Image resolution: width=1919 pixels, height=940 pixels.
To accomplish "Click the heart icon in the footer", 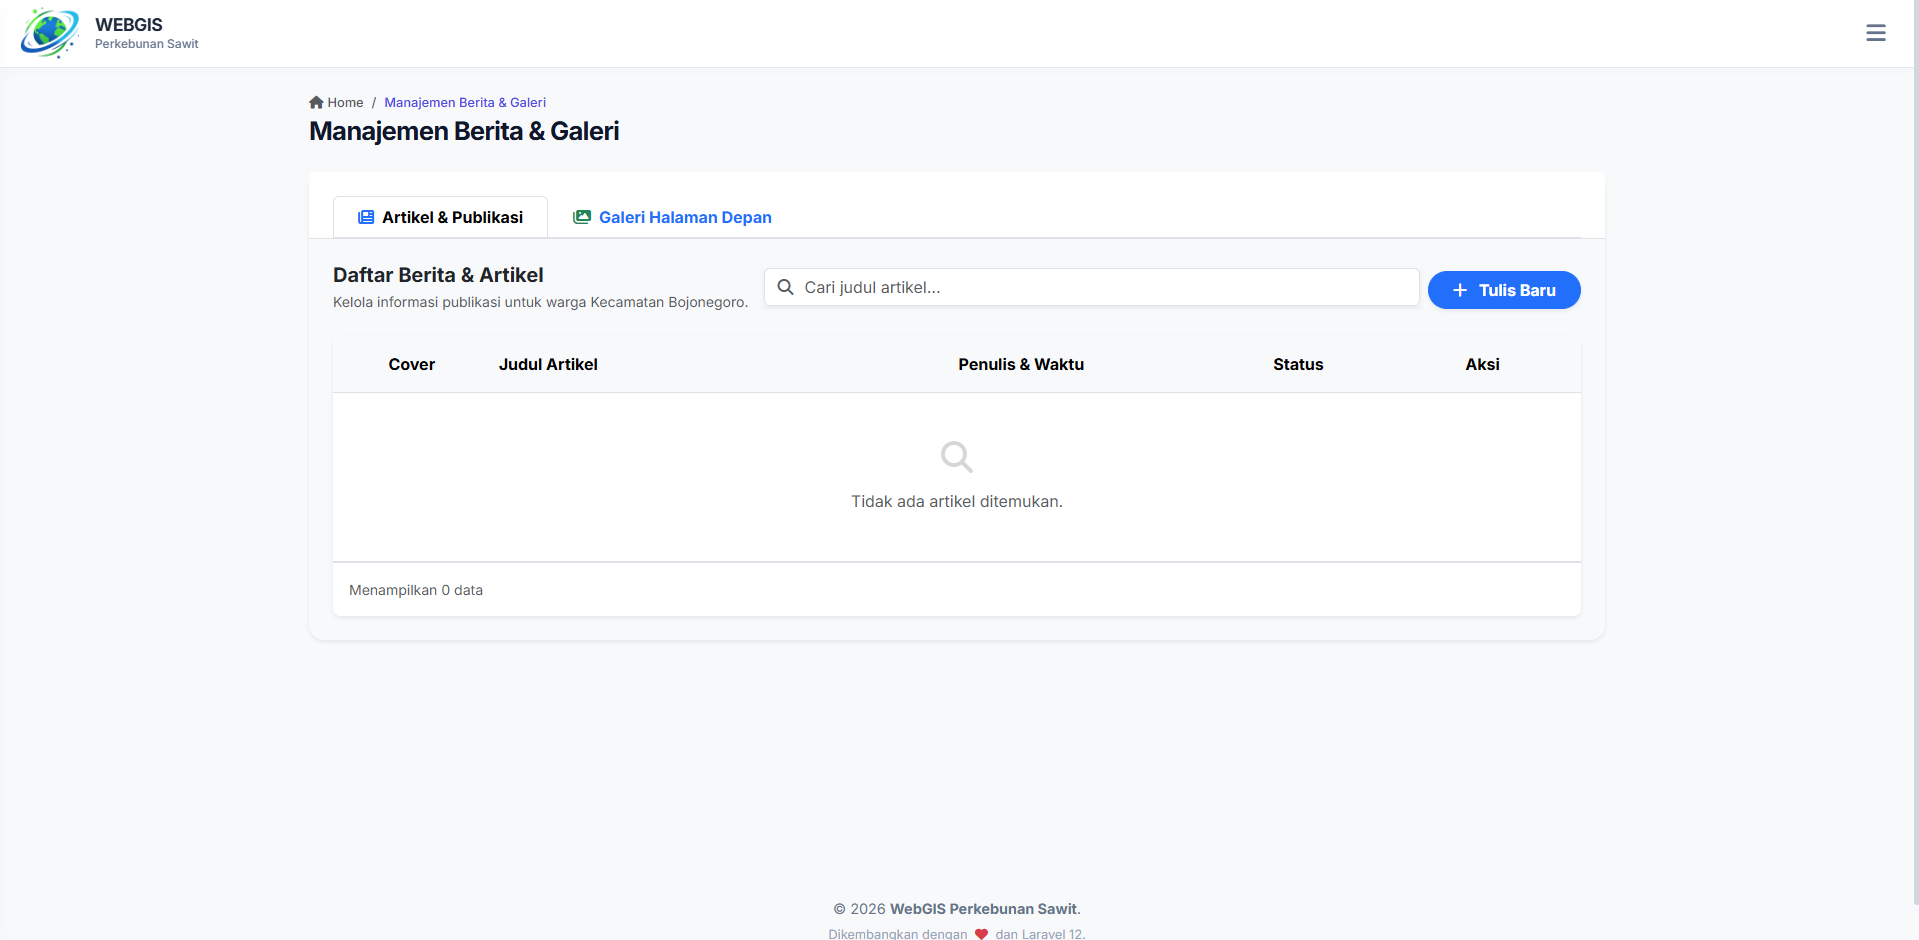I will [x=981, y=933].
